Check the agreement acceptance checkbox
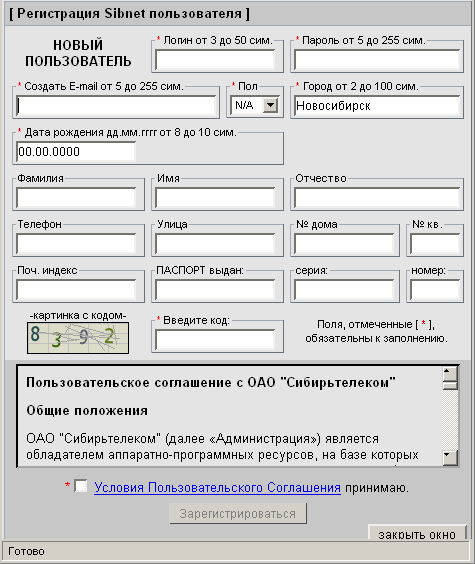 point(81,486)
